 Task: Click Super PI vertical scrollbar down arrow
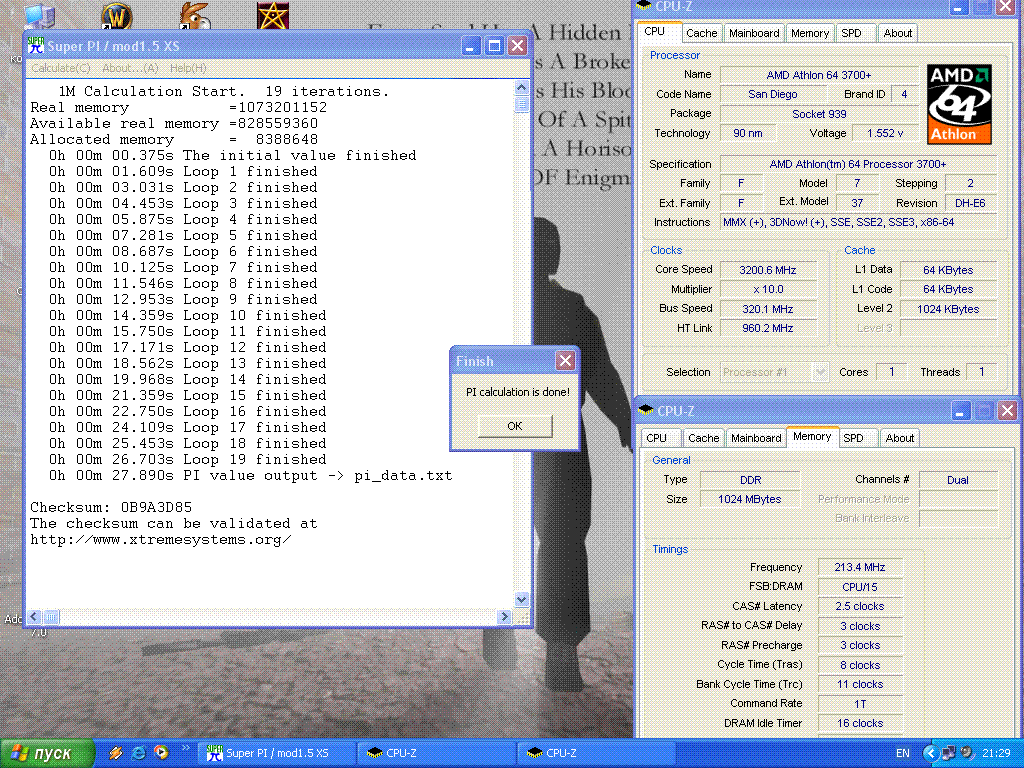coord(521,599)
